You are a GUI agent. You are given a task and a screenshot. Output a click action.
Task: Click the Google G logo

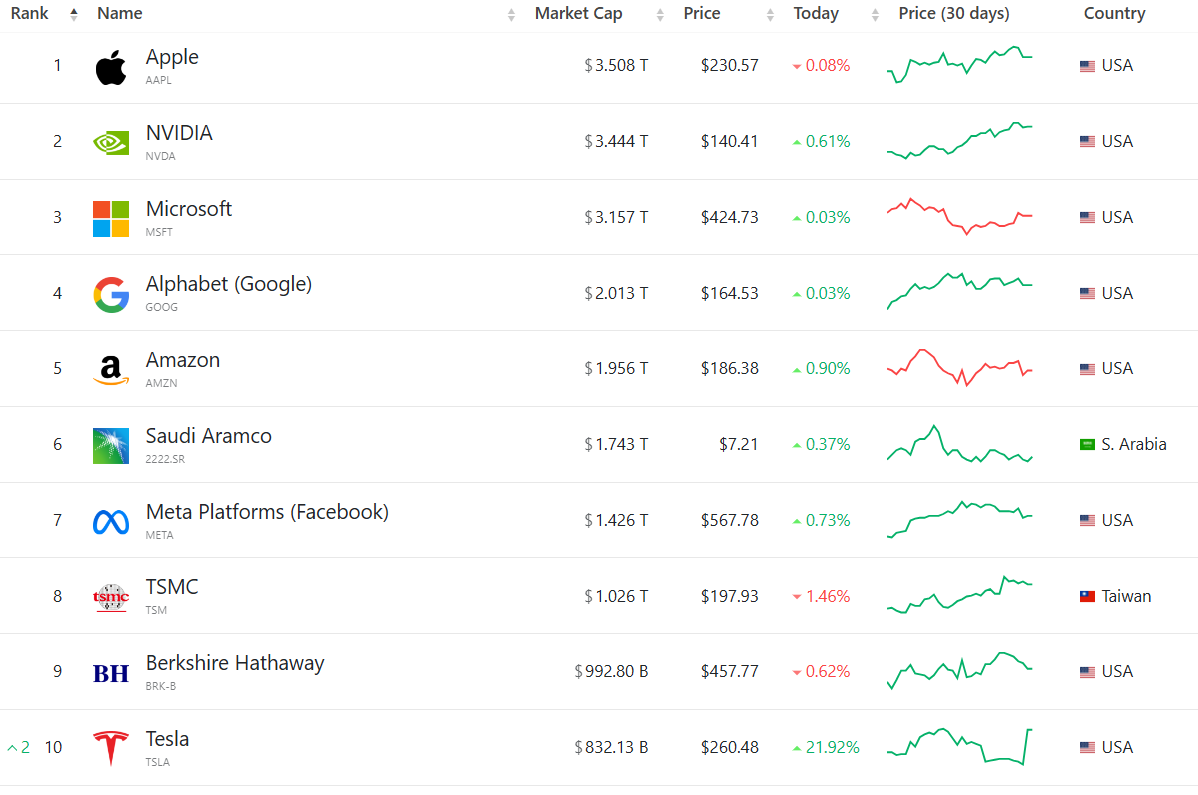pyautogui.click(x=111, y=295)
